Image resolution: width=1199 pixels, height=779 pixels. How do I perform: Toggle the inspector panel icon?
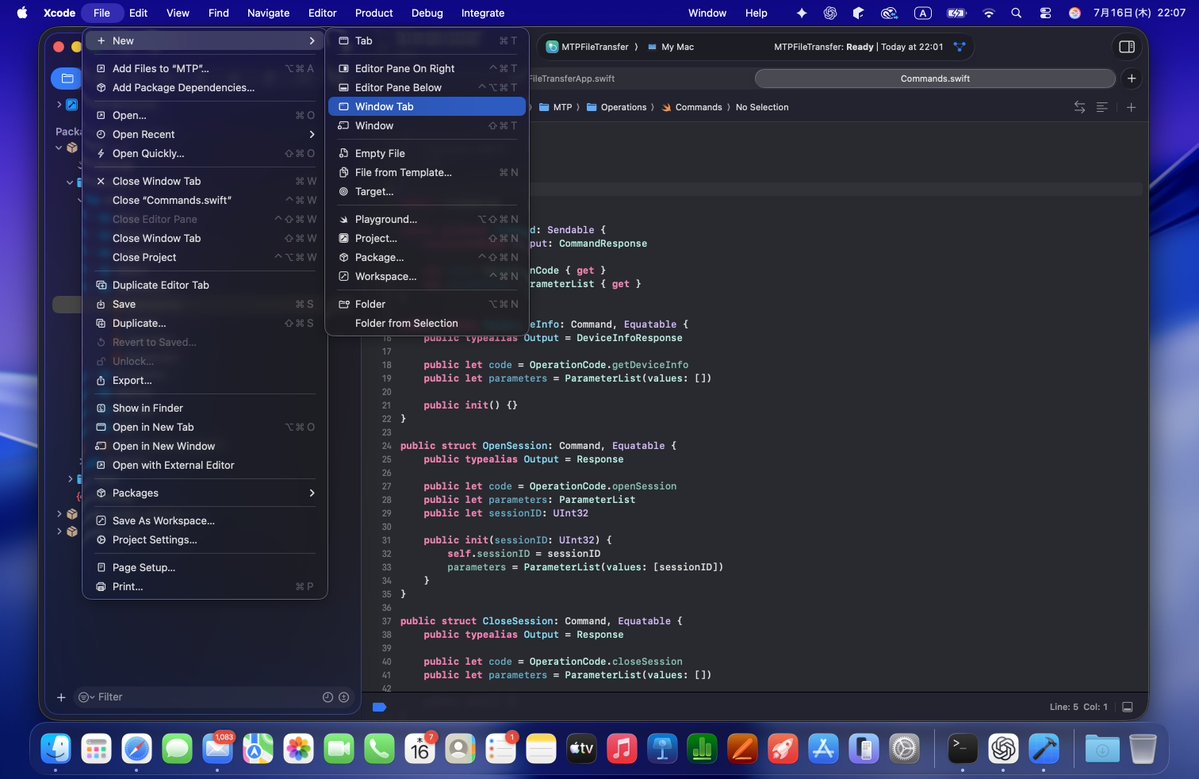pyautogui.click(x=1126, y=47)
